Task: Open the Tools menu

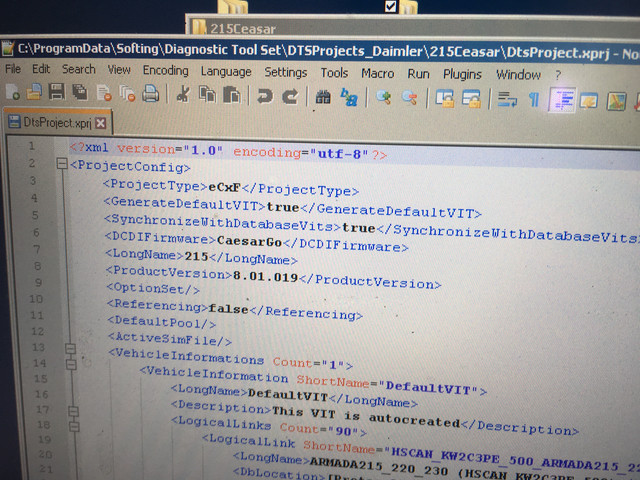Action: (x=334, y=73)
